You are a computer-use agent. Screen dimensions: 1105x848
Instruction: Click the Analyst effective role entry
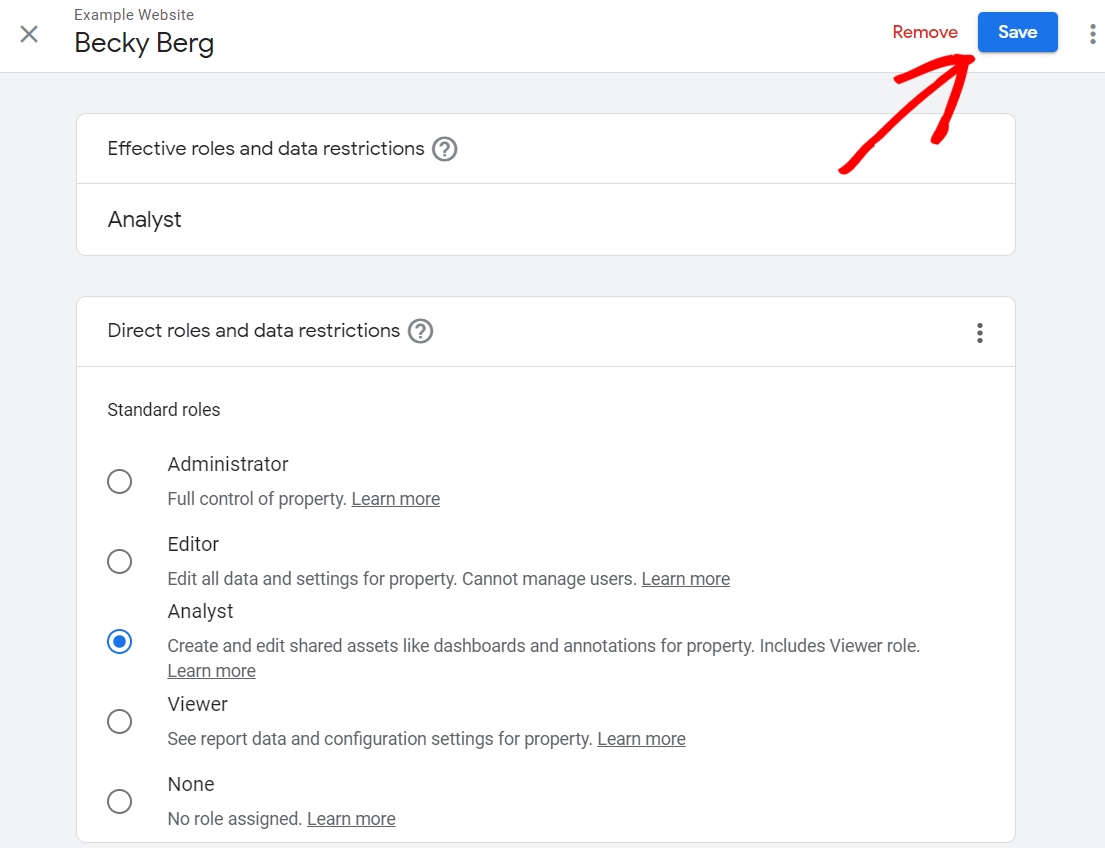144,219
